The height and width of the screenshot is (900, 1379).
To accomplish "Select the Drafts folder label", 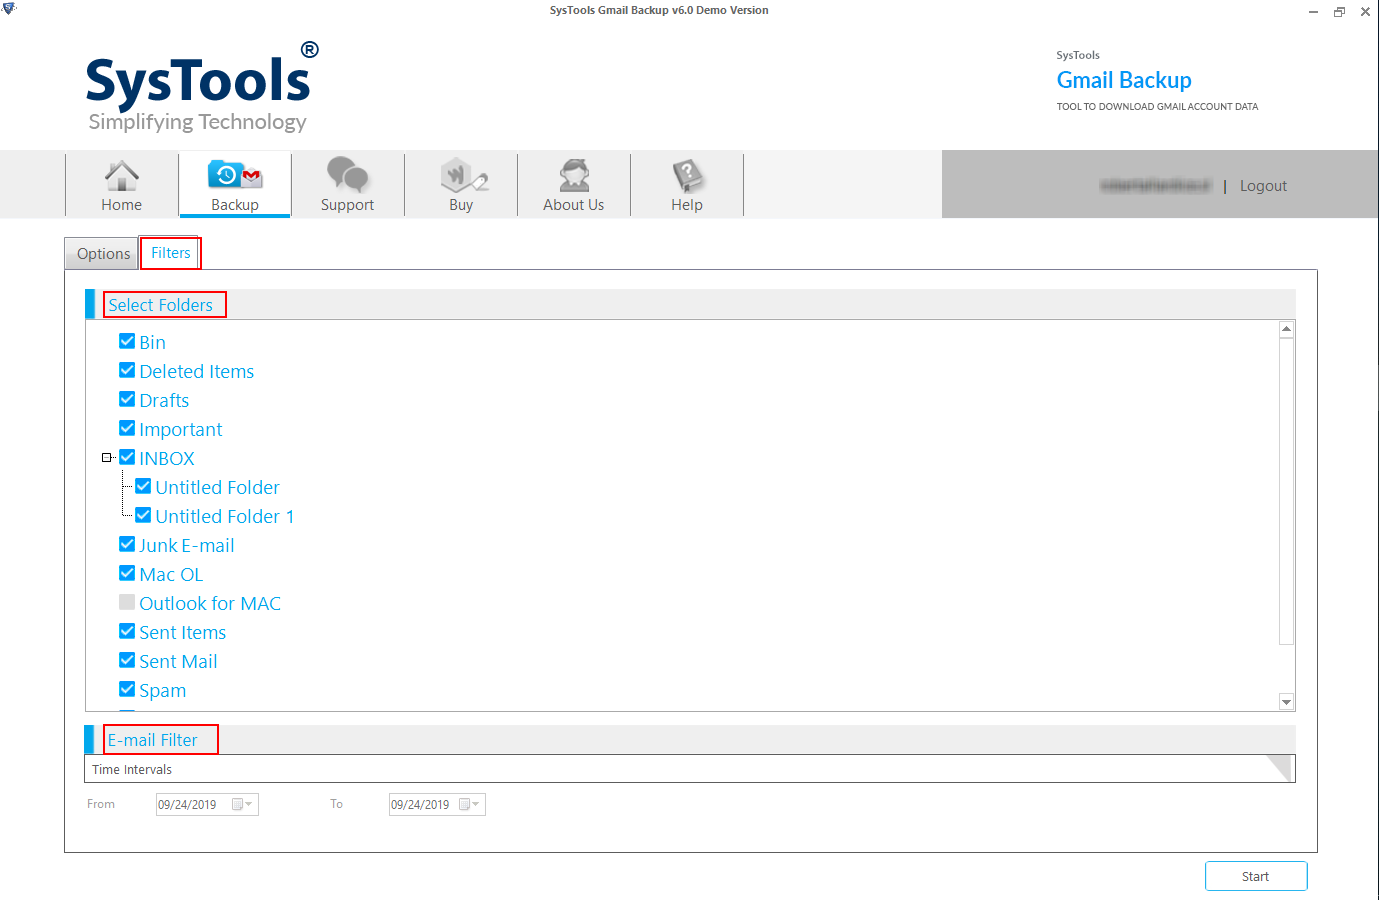I will point(164,400).
